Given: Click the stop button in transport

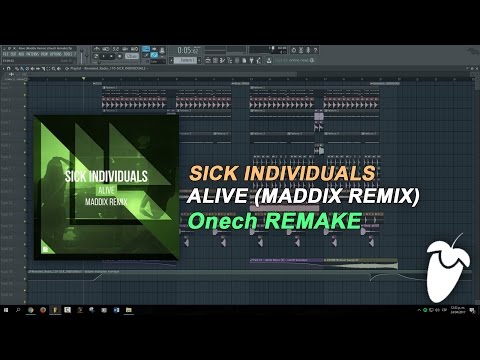Looking at the screenshot, I should [x=111, y=56].
